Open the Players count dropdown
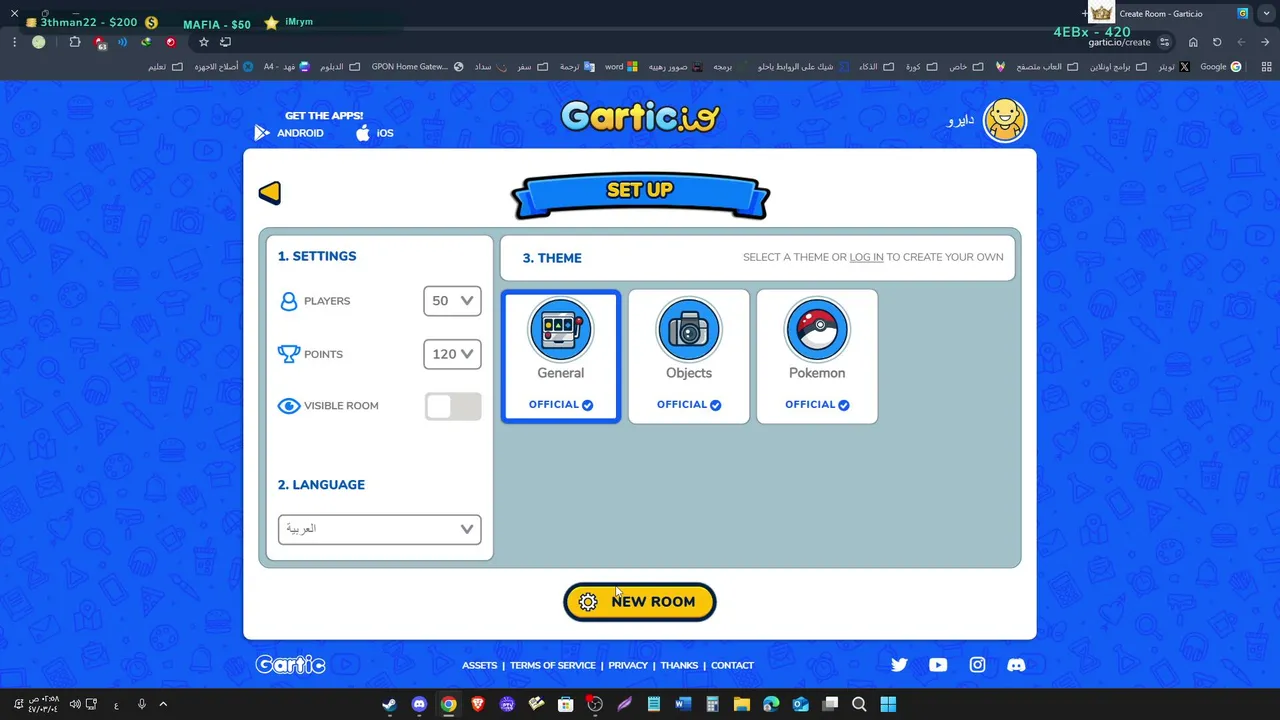Screen dimensions: 1280x720 [452, 301]
